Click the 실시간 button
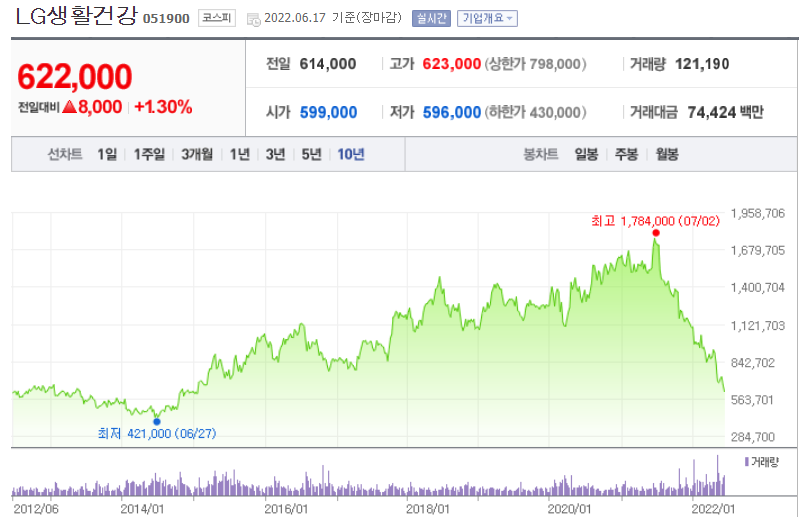799x517 pixels. 431,18
